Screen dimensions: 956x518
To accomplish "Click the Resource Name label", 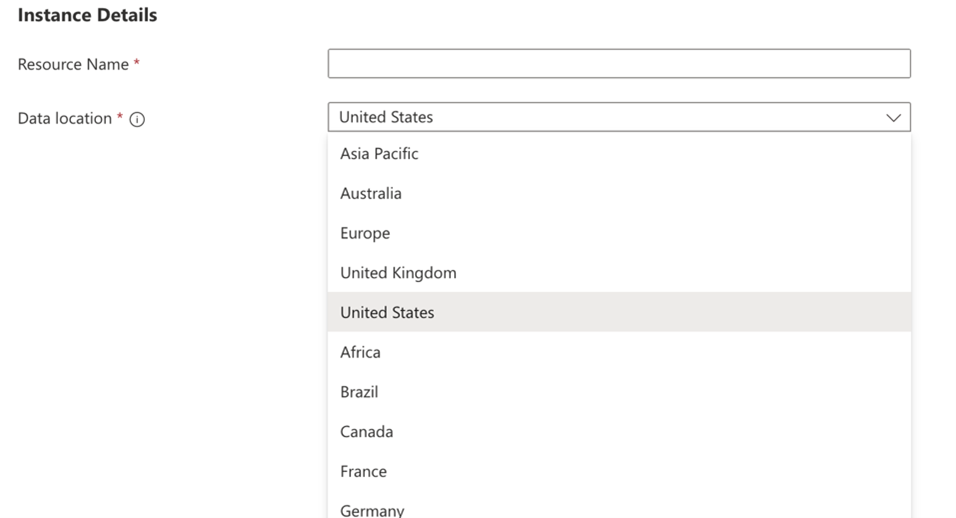I will (73, 64).
